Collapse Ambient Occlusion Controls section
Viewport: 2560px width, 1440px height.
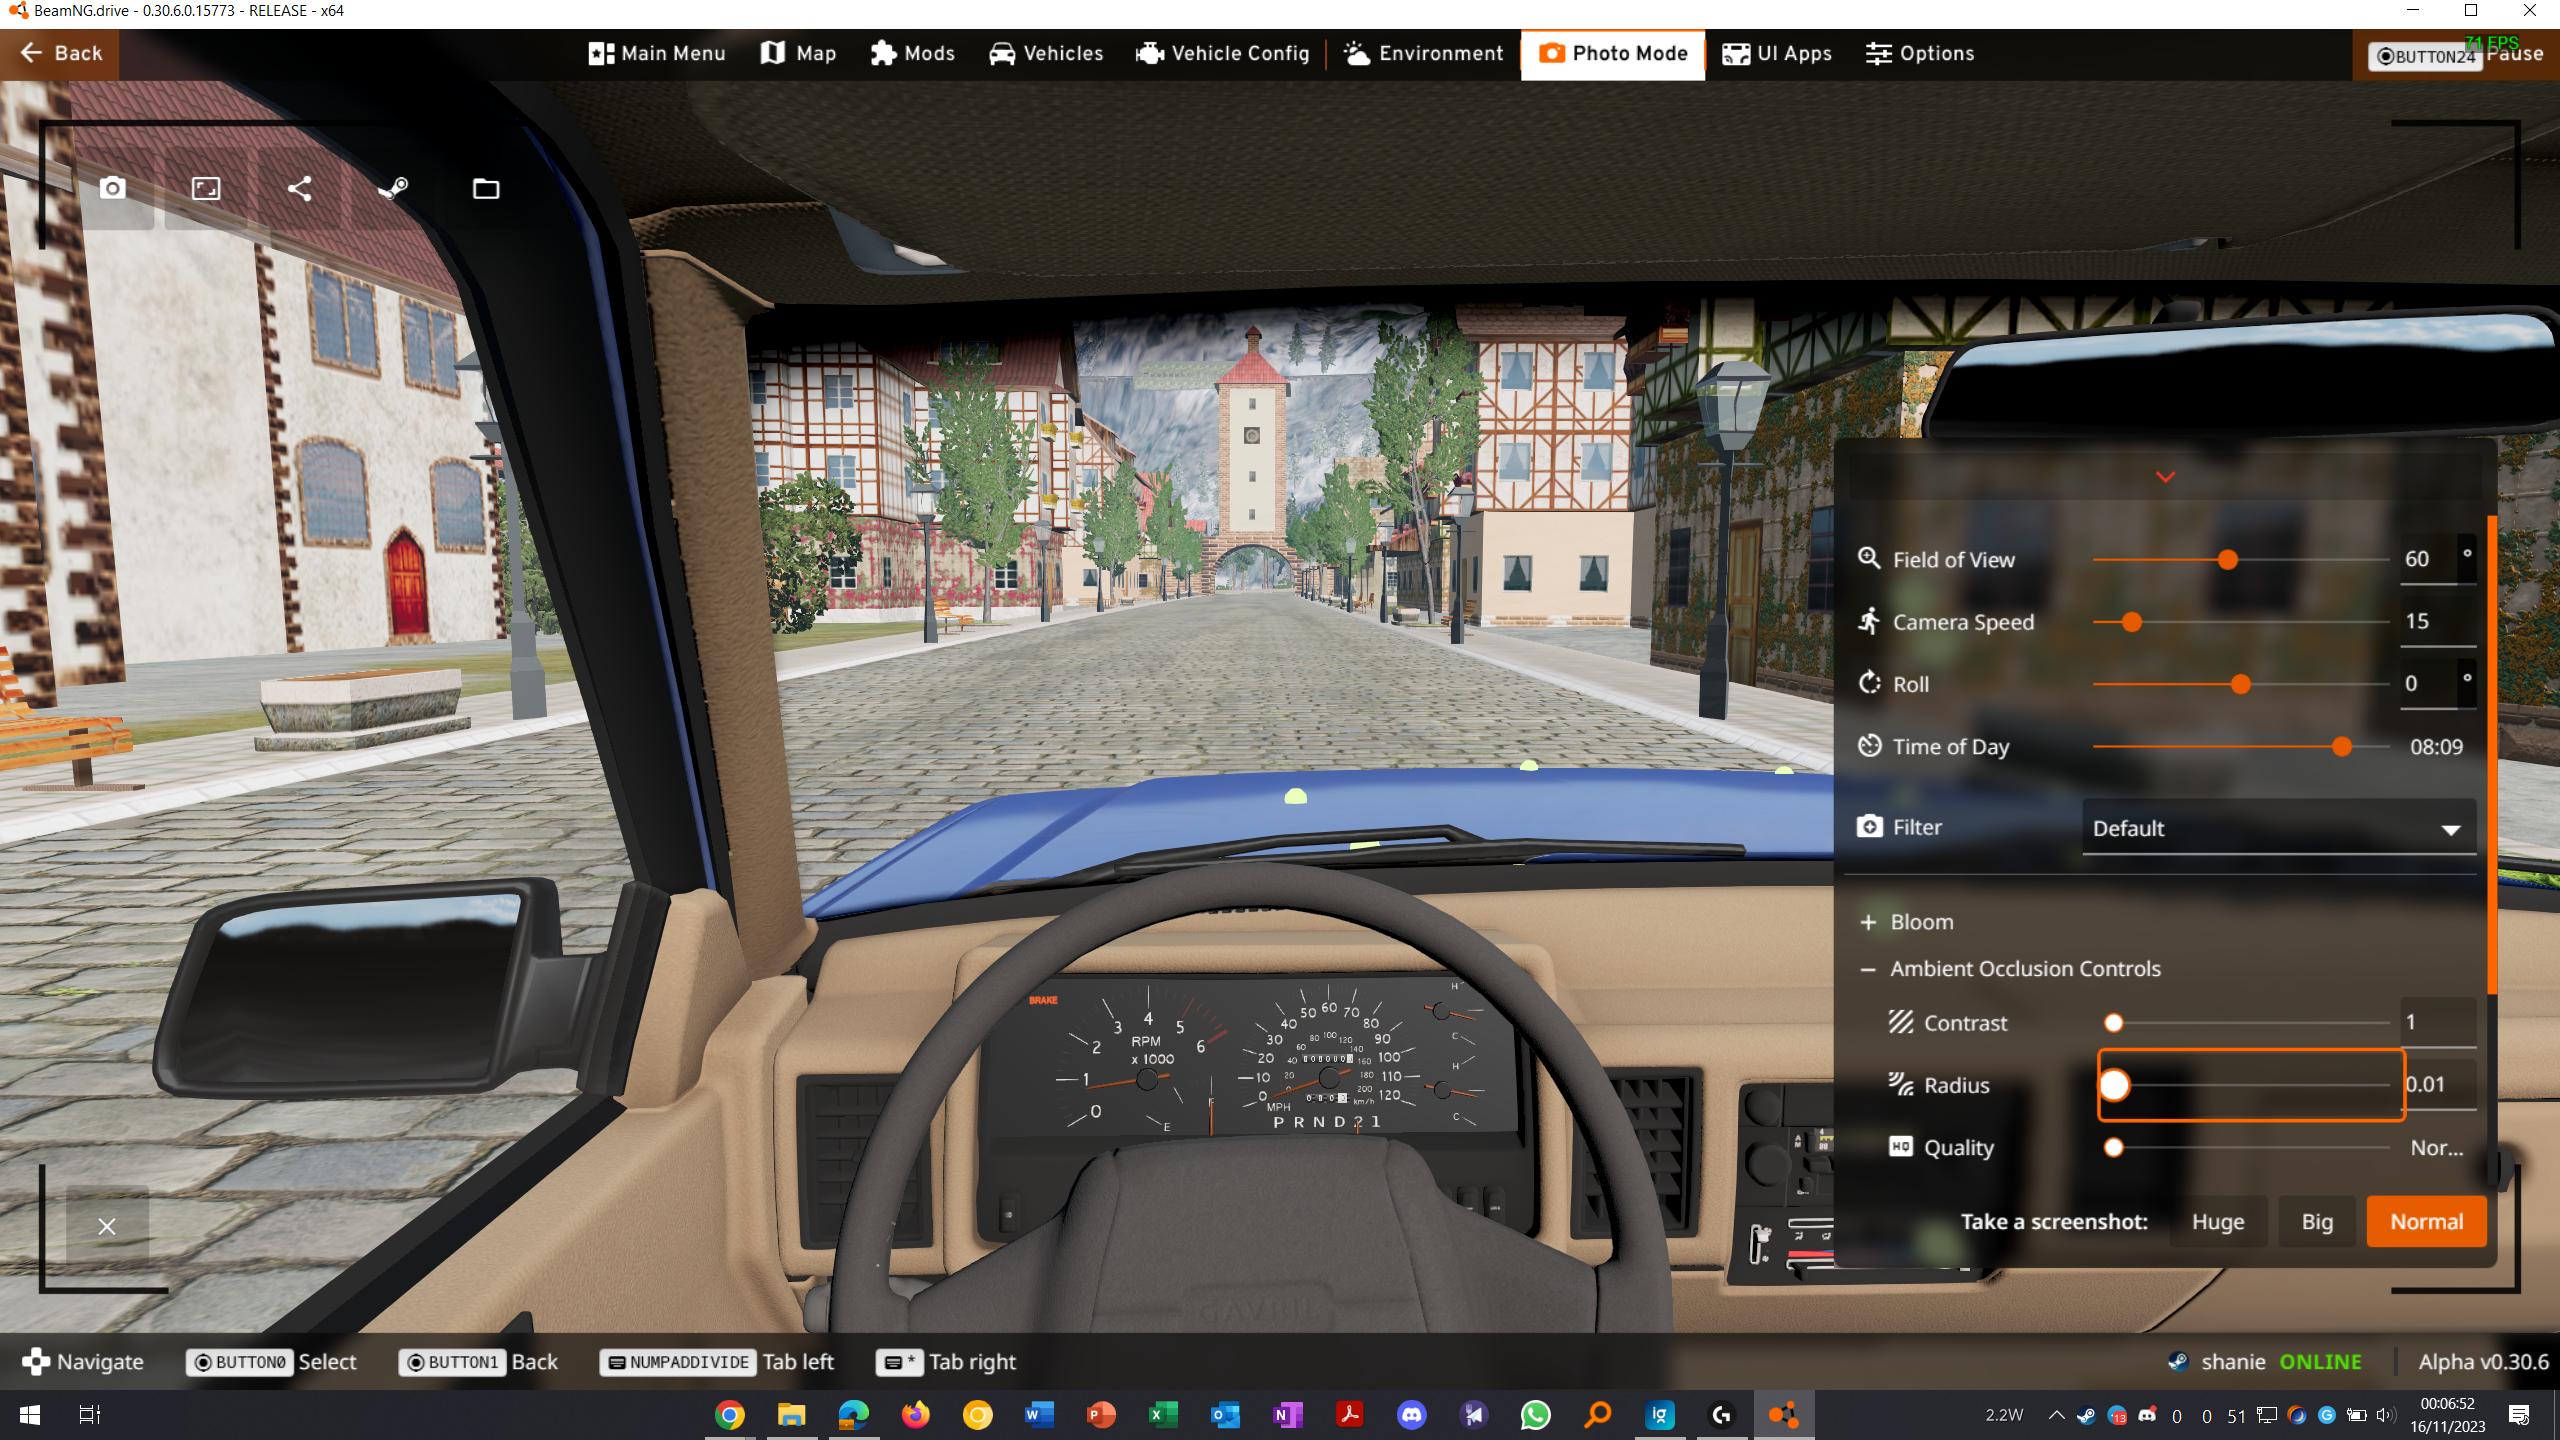(2024, 969)
